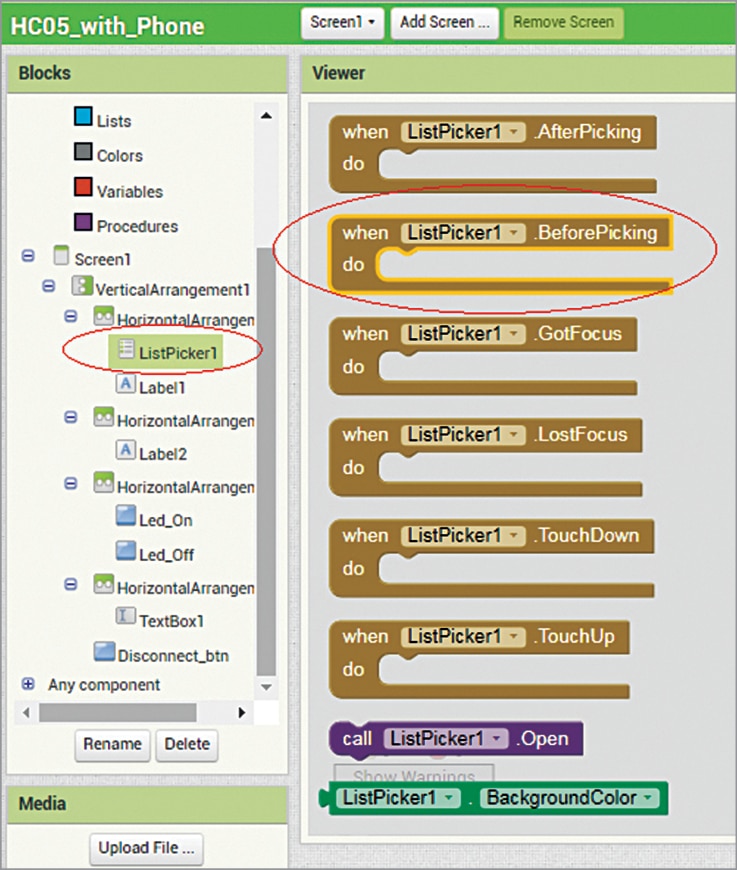Select the Colors blocks category icon
Screen dimensions: 737x870
(x=84, y=154)
